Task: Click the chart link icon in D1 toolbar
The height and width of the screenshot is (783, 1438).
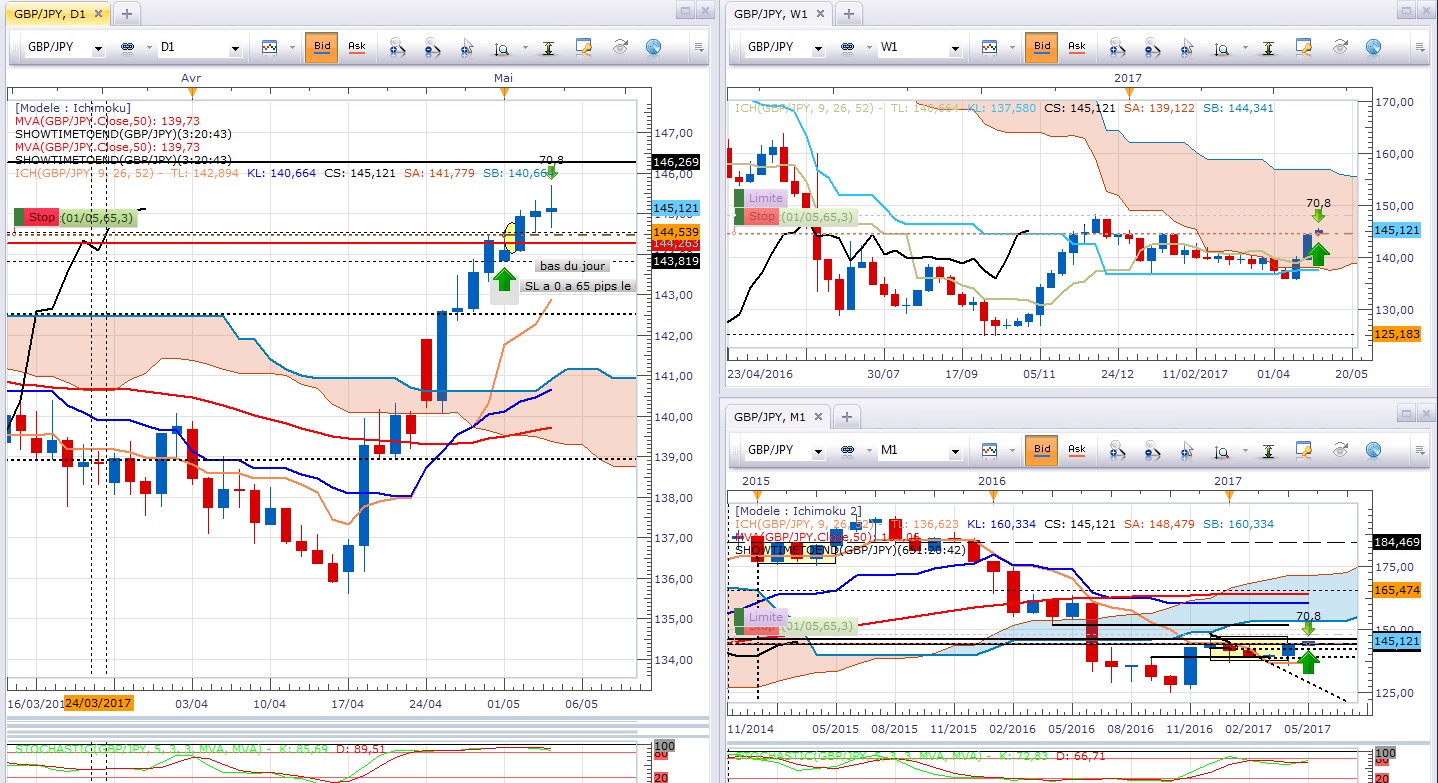Action: pyautogui.click(x=128, y=47)
